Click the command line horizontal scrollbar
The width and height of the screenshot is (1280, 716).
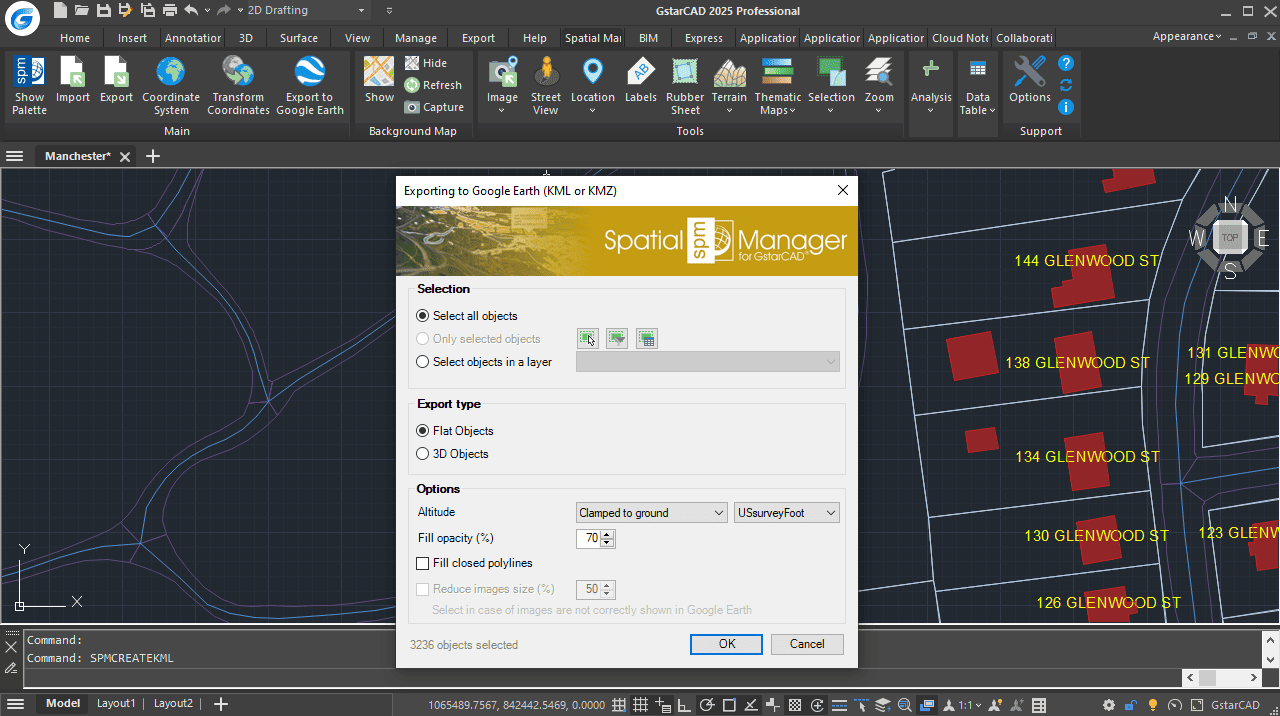[x=1220, y=678]
